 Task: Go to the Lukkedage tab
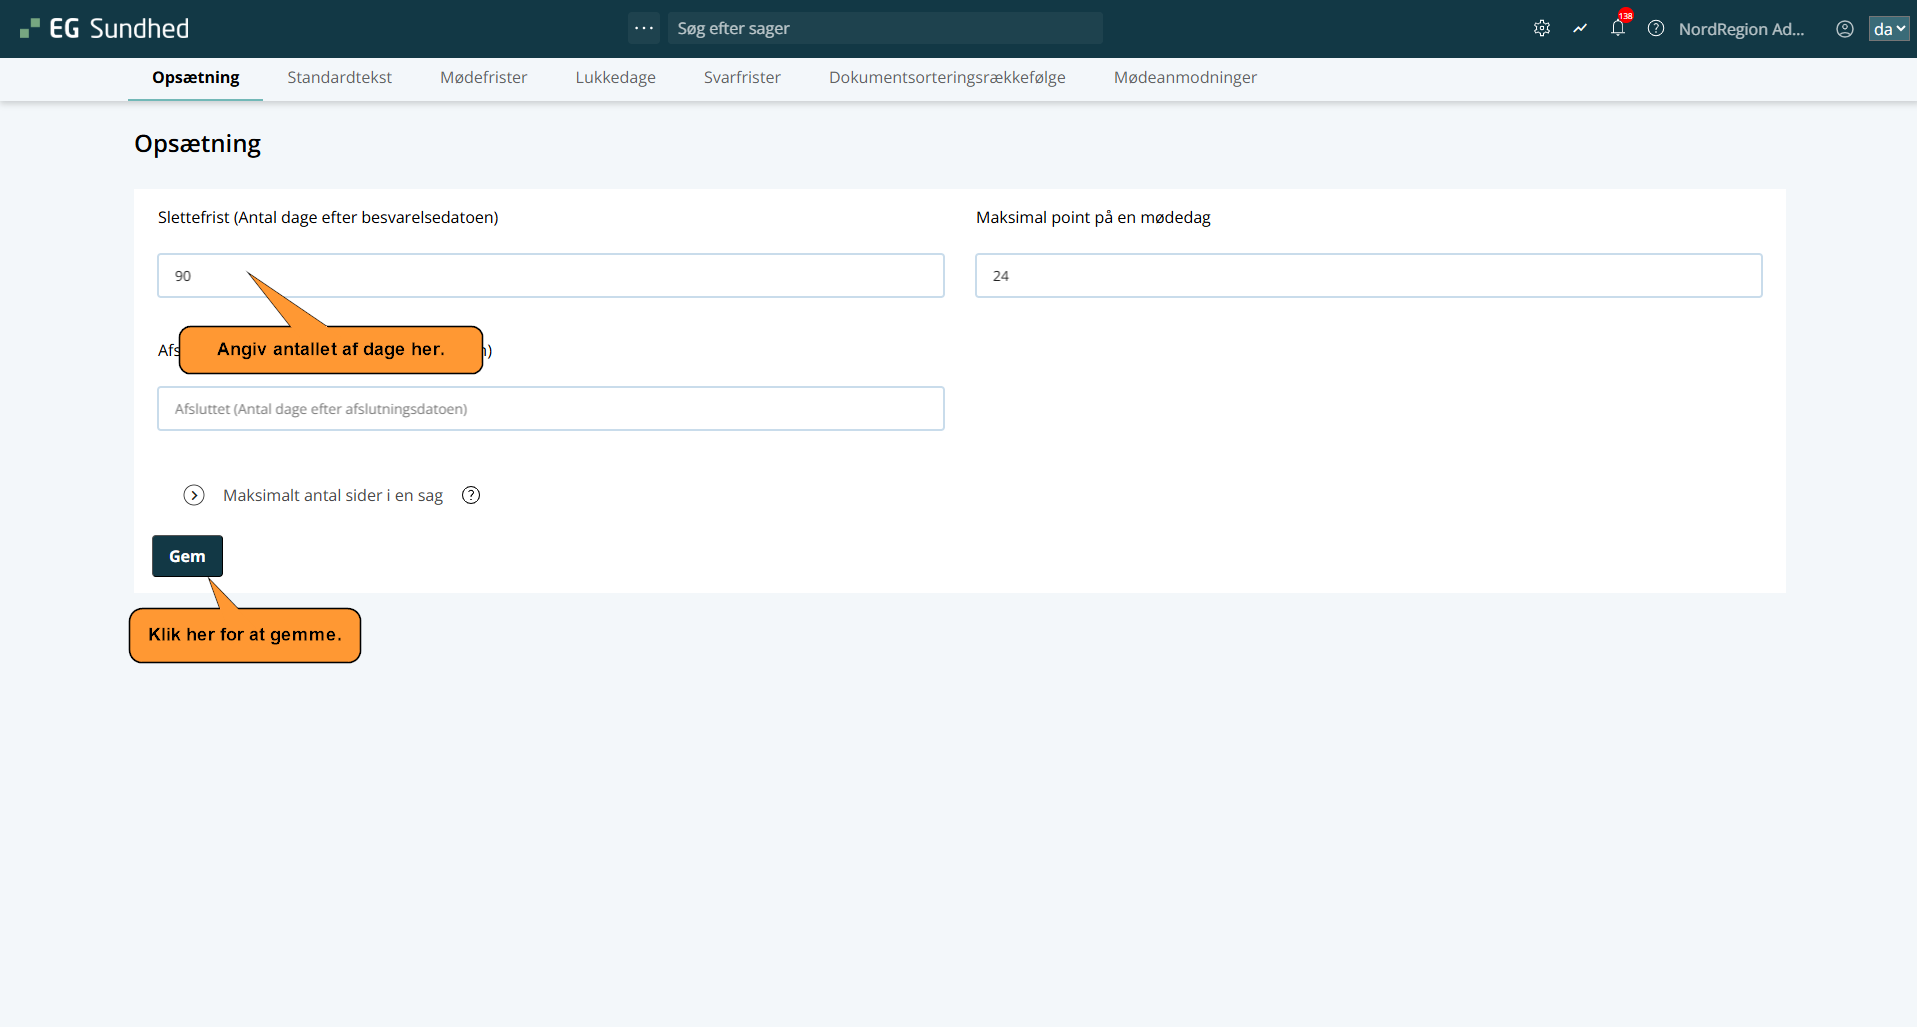tap(615, 78)
